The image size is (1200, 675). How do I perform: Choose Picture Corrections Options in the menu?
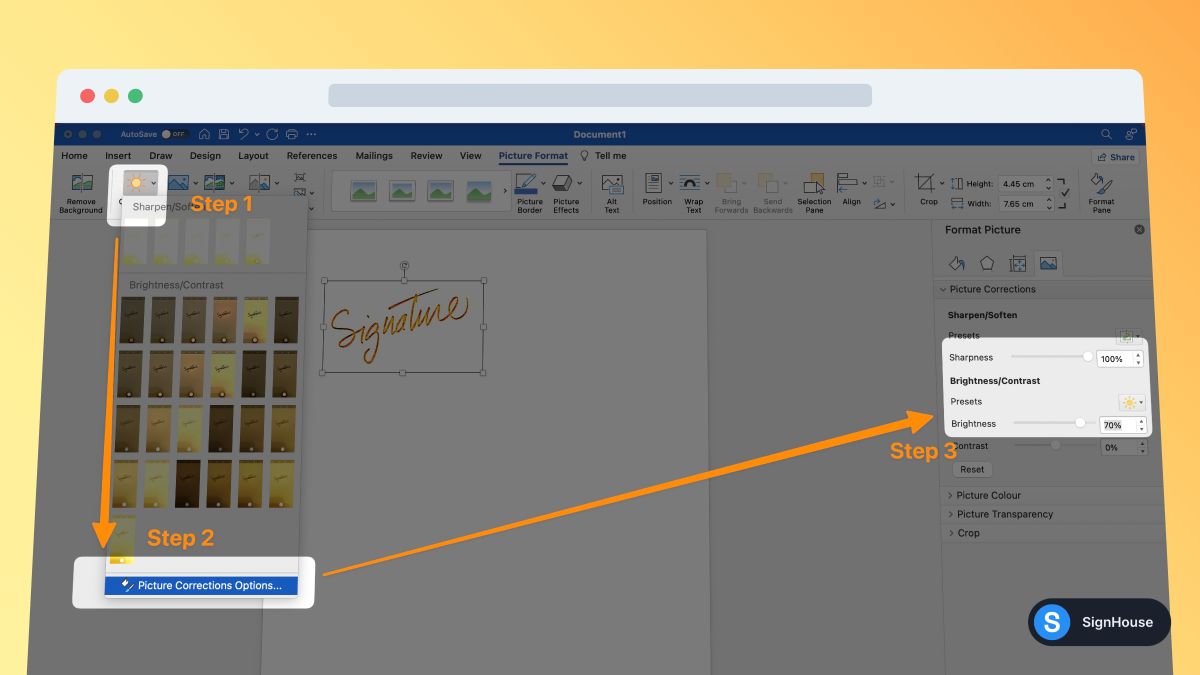pyautogui.click(x=200, y=585)
